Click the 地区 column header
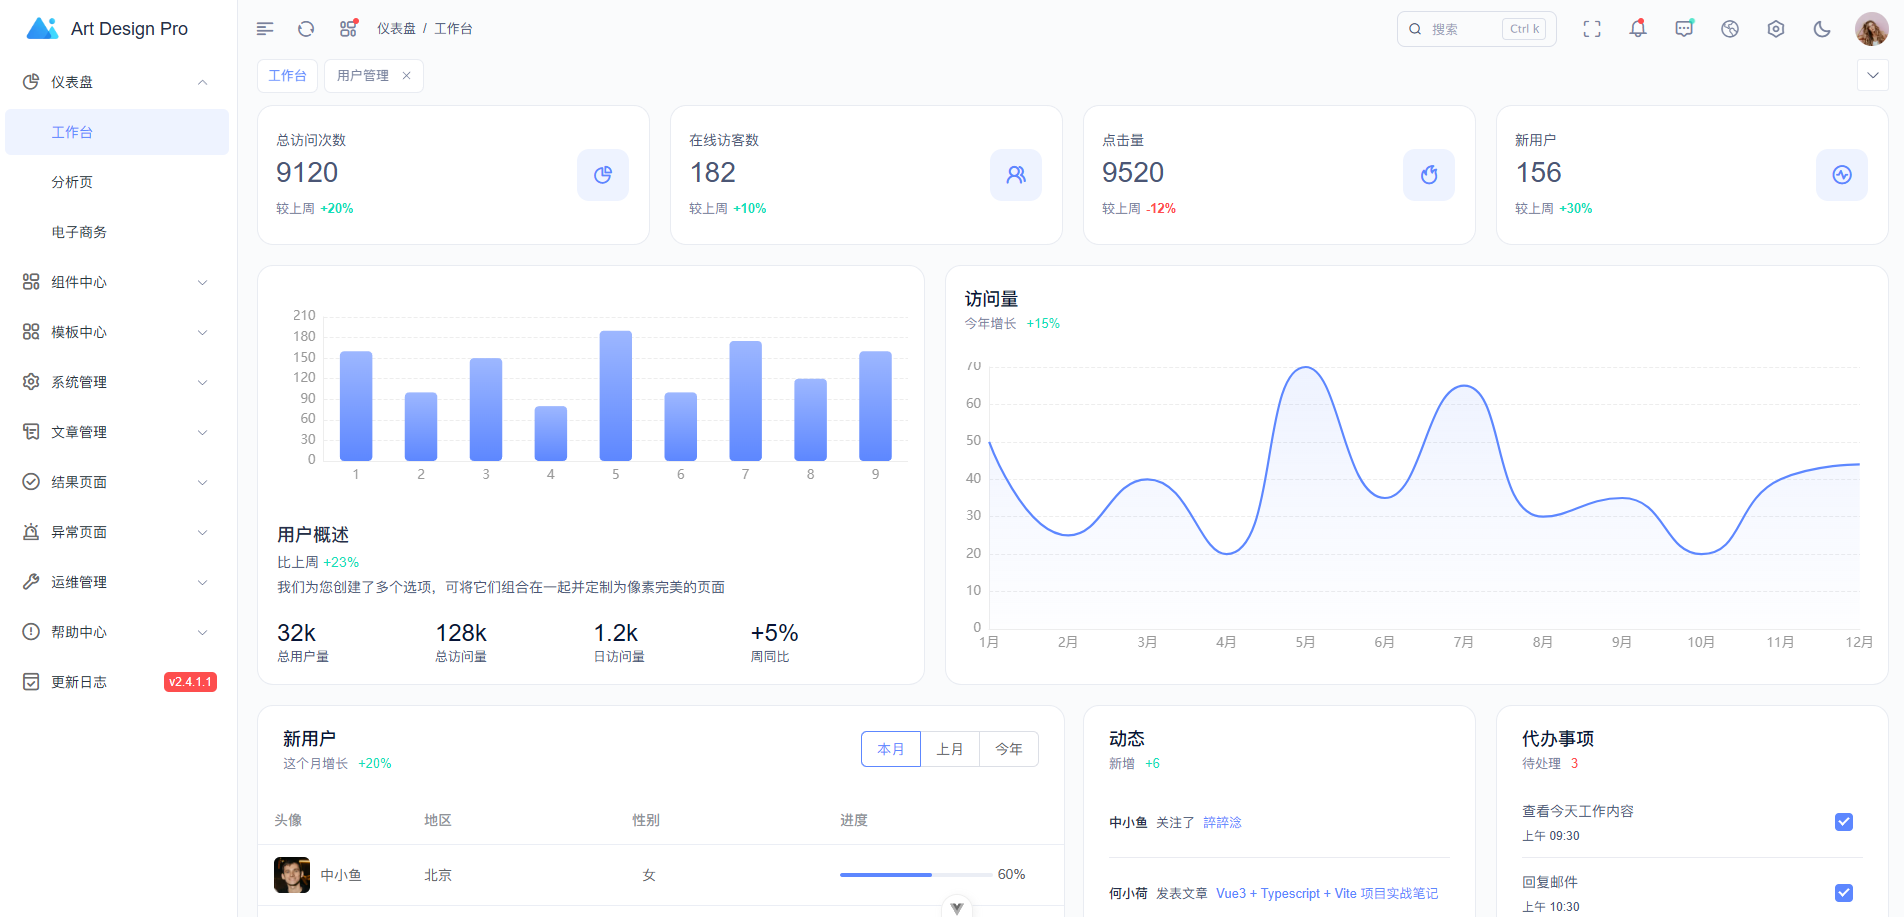1904x917 pixels. pyautogui.click(x=438, y=820)
